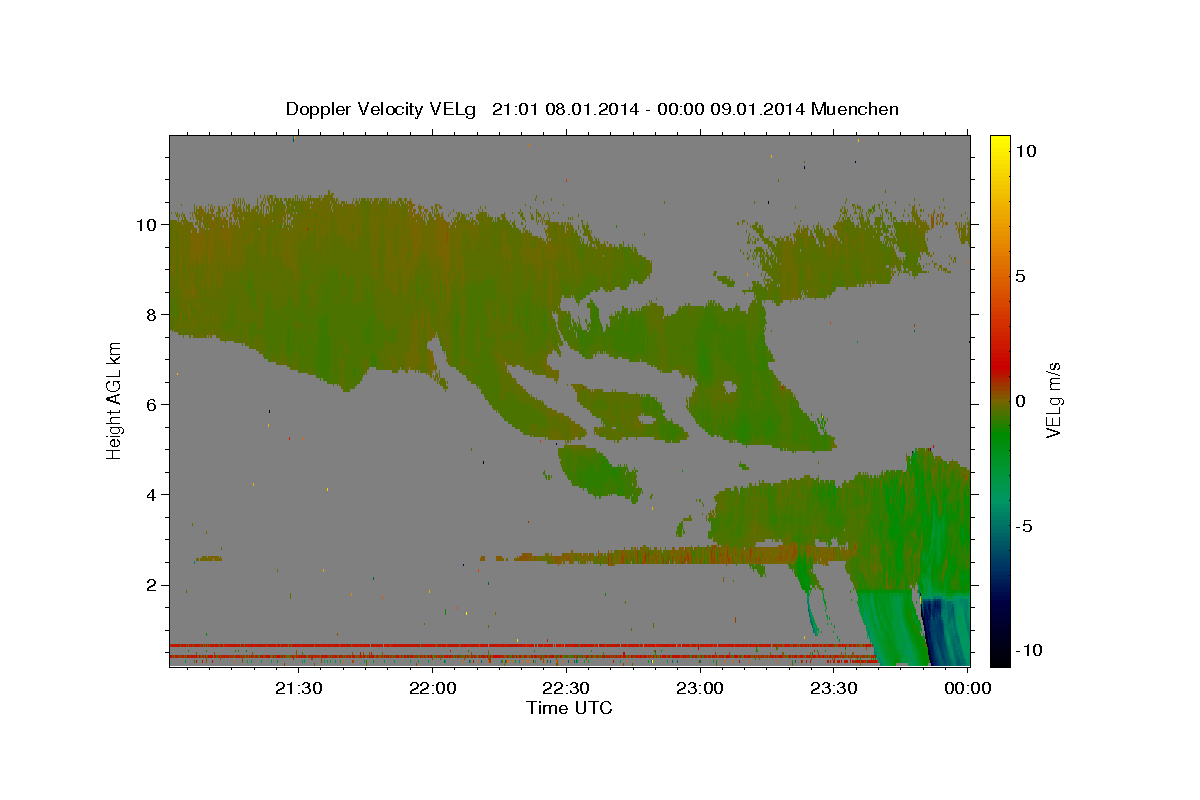The height and width of the screenshot is (800, 1200).
Task: Click the 'Height AGL km' axis label
Action: click(115, 399)
